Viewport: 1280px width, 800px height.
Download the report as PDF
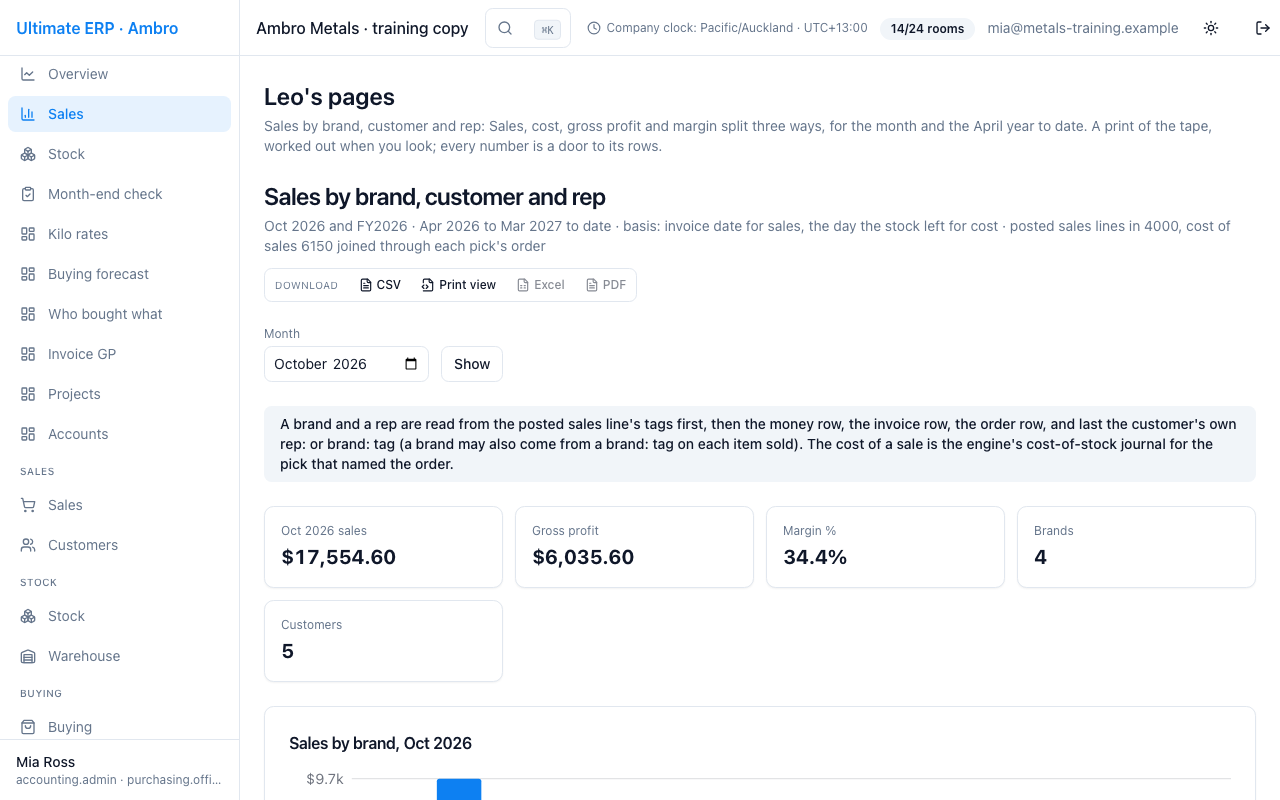[x=605, y=285]
